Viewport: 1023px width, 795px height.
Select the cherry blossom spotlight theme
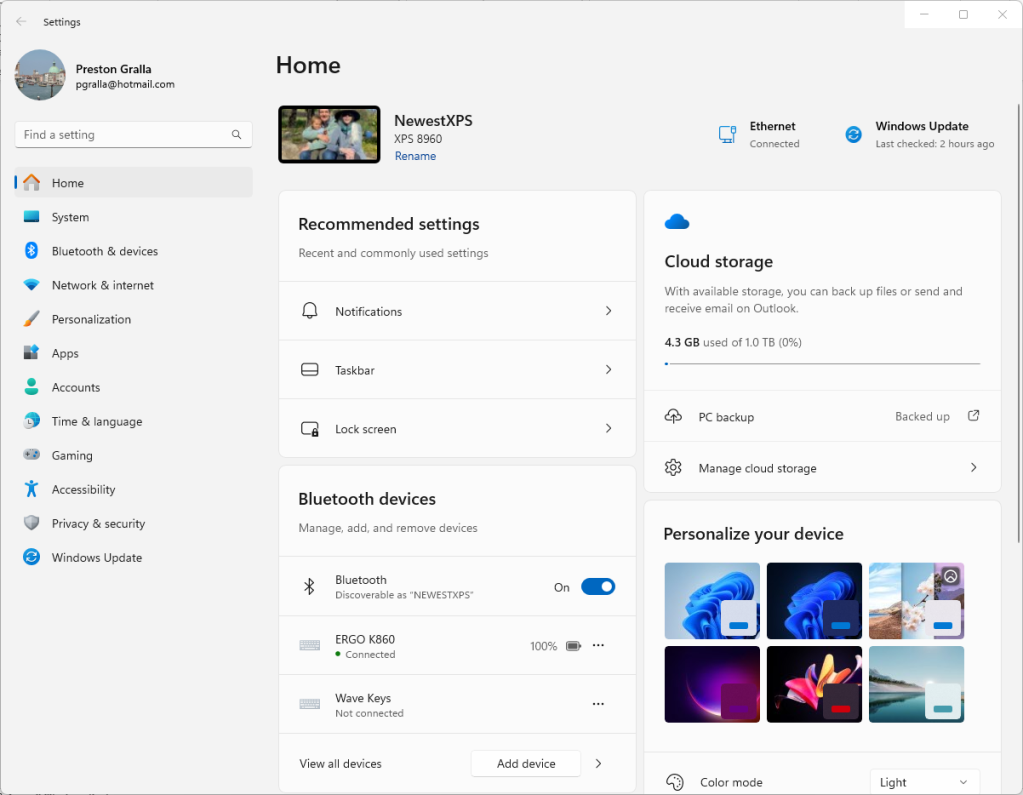click(x=916, y=601)
